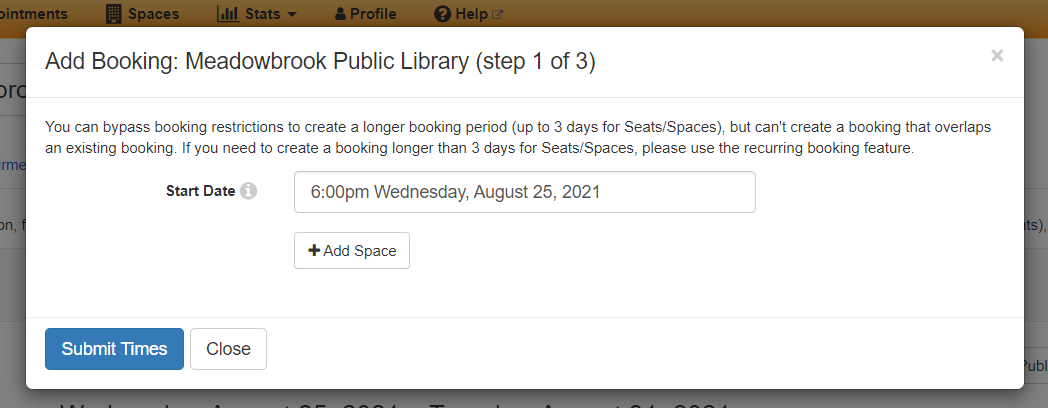Click the Add Booking dialog title
The height and width of the screenshot is (408, 1048).
(x=320, y=62)
